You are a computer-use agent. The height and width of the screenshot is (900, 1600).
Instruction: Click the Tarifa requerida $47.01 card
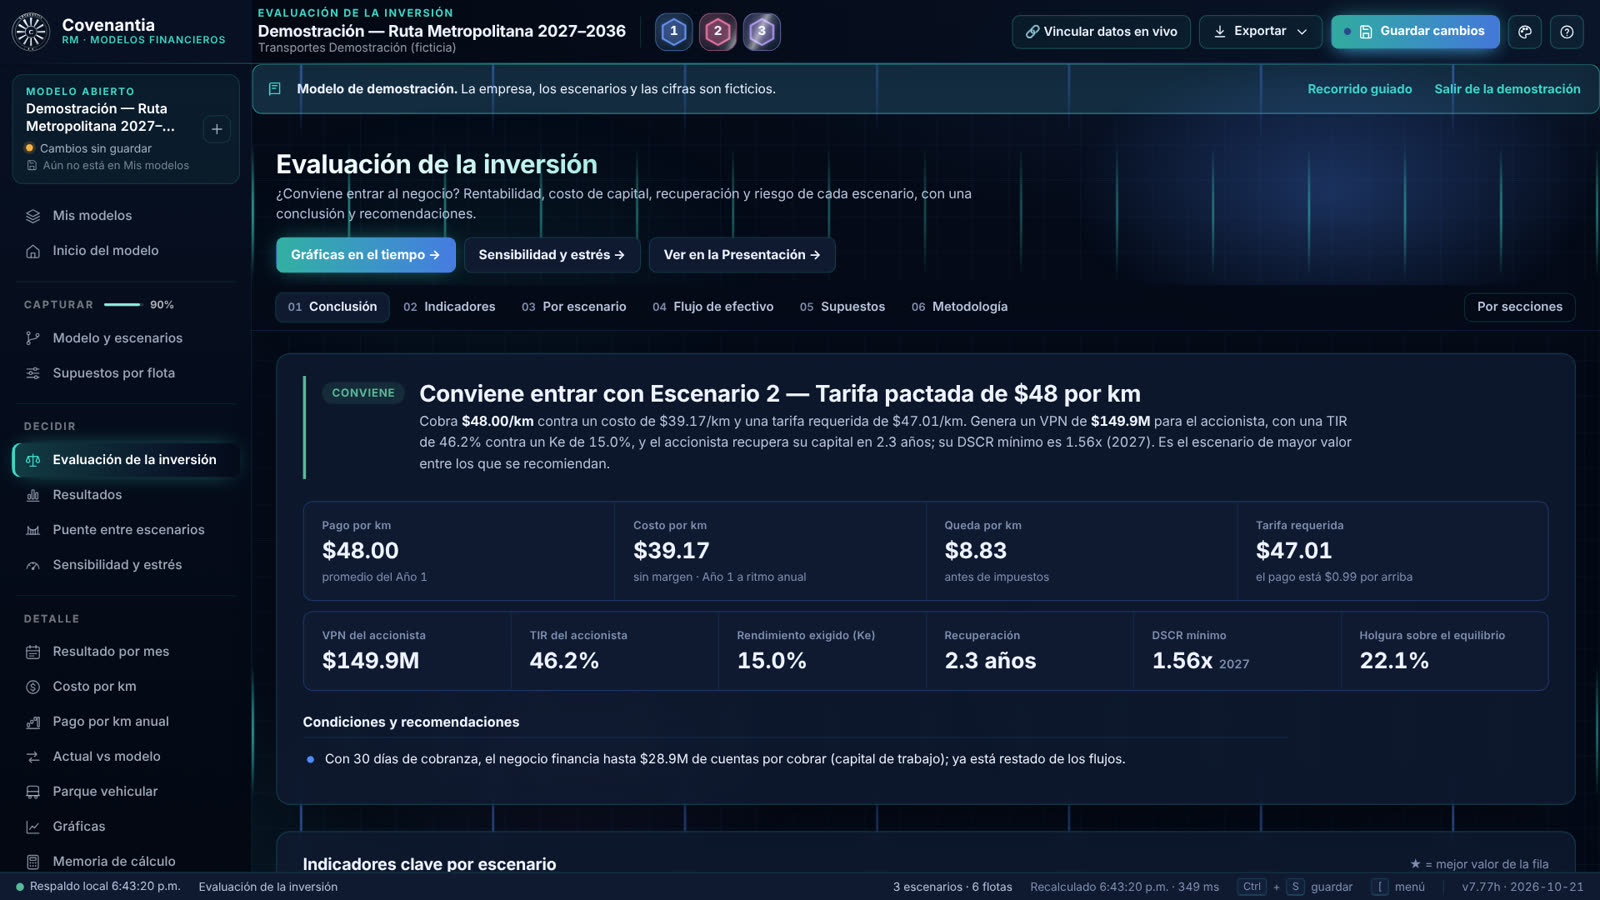tap(1393, 551)
